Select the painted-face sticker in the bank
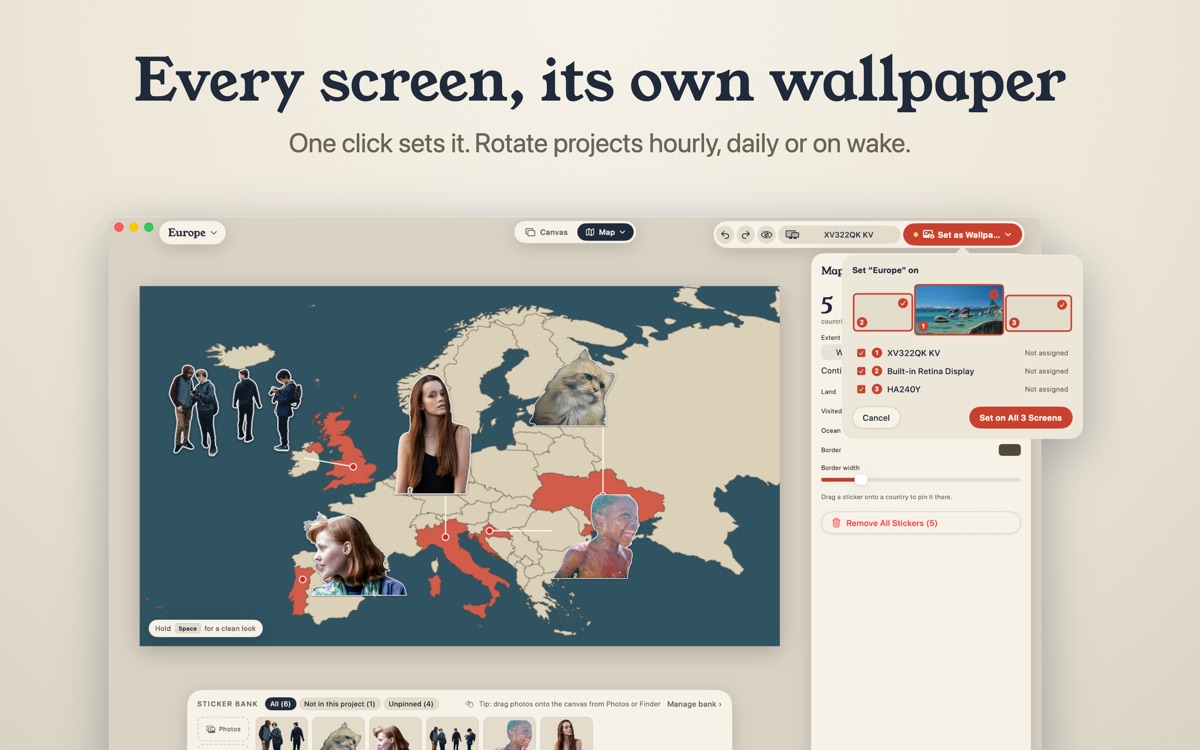This screenshot has height=750, width=1200. point(510,733)
